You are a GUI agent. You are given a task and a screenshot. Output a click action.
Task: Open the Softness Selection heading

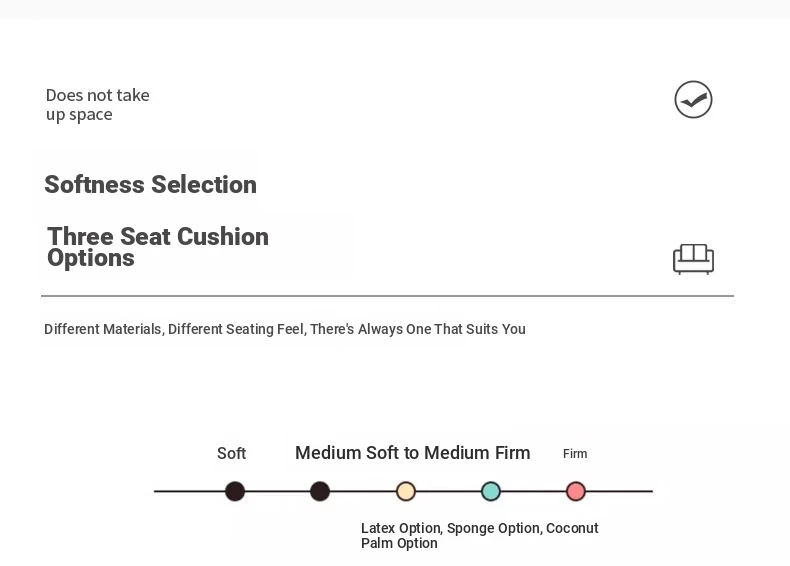click(x=150, y=185)
